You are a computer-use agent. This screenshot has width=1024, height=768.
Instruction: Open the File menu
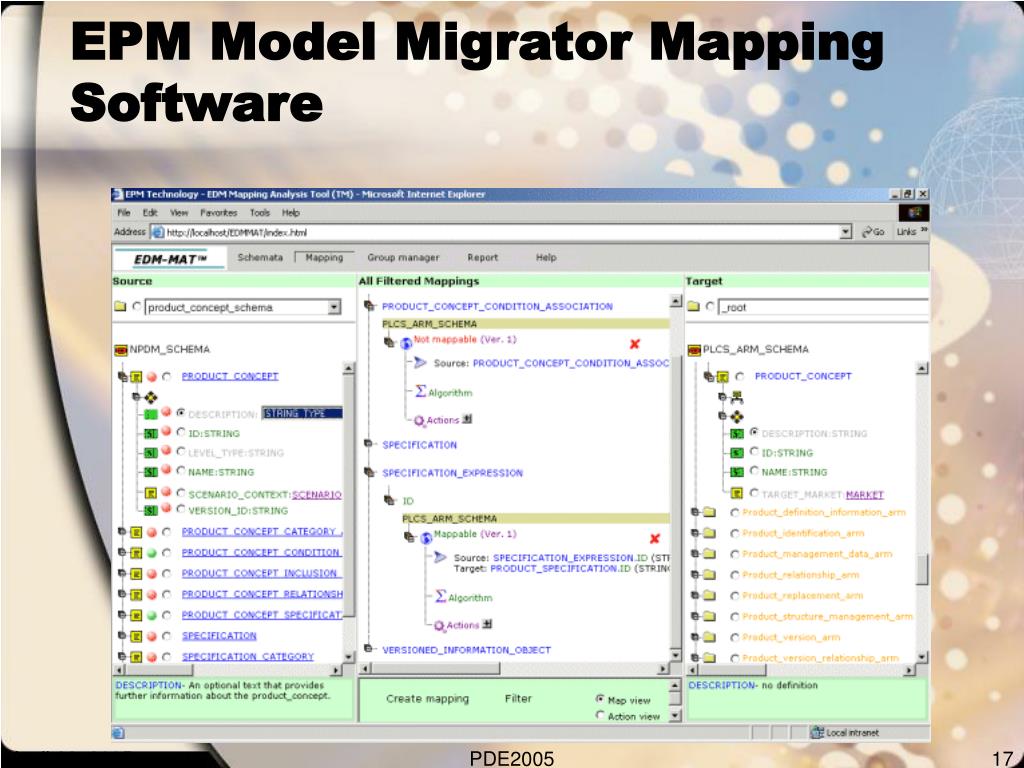124,213
